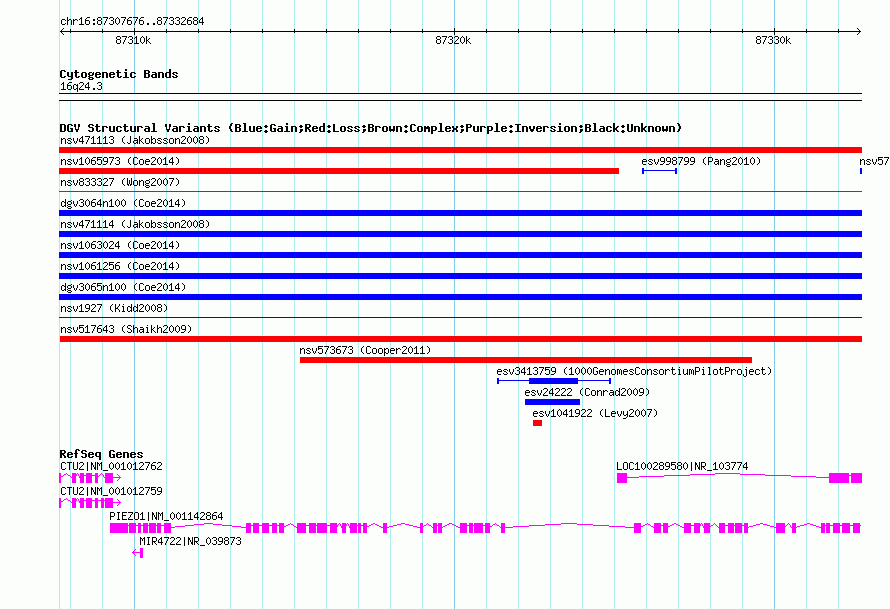Image resolution: width=890 pixels, height=609 pixels.
Task: Click the dgv3065n100 (Coe2014) blue bar
Action: click(x=460, y=297)
